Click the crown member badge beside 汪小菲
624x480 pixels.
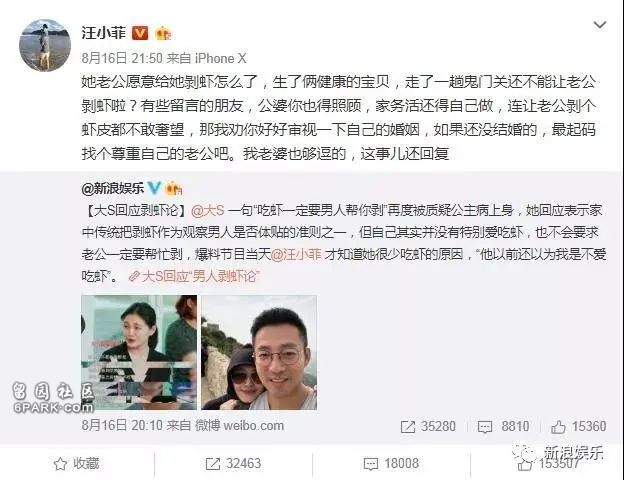click(163, 33)
